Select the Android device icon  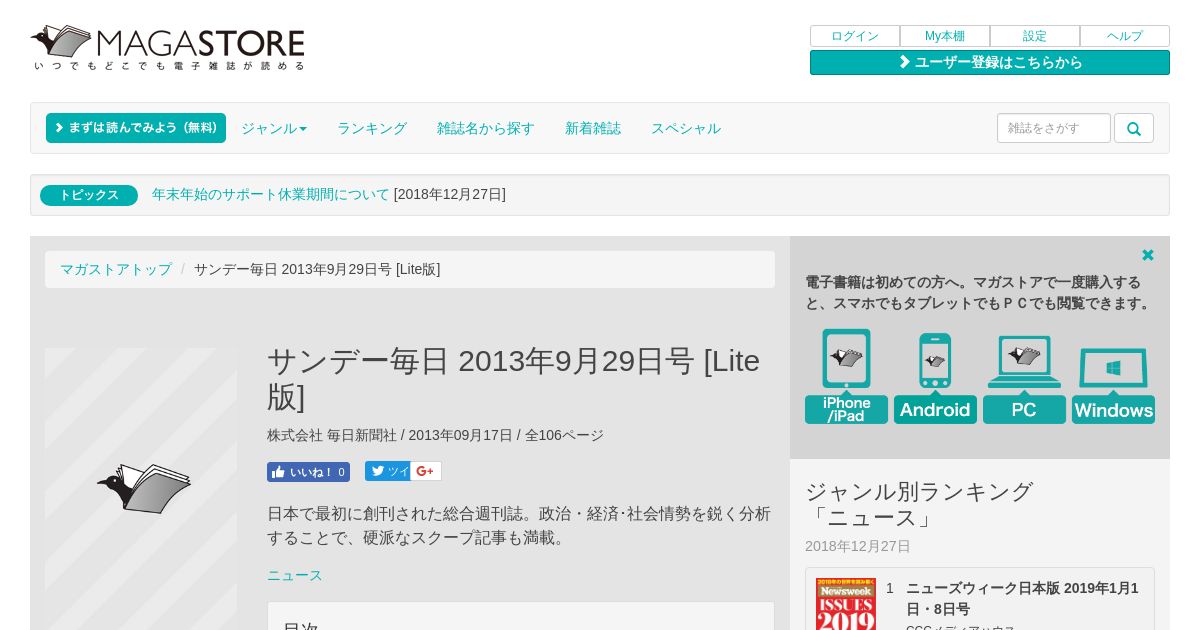click(x=935, y=377)
